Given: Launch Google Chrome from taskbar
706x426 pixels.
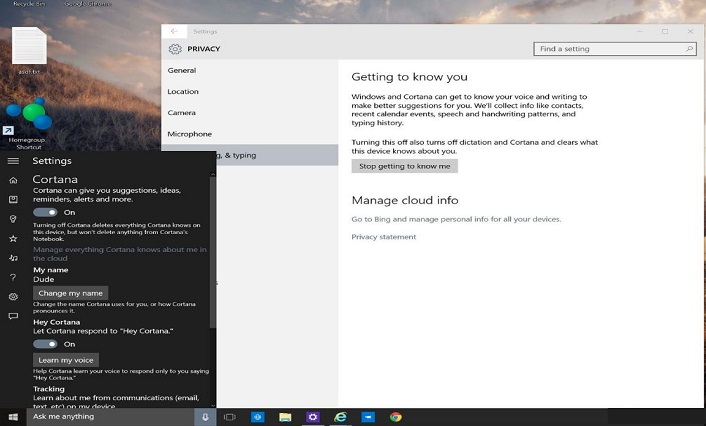Looking at the screenshot, I should pos(396,417).
